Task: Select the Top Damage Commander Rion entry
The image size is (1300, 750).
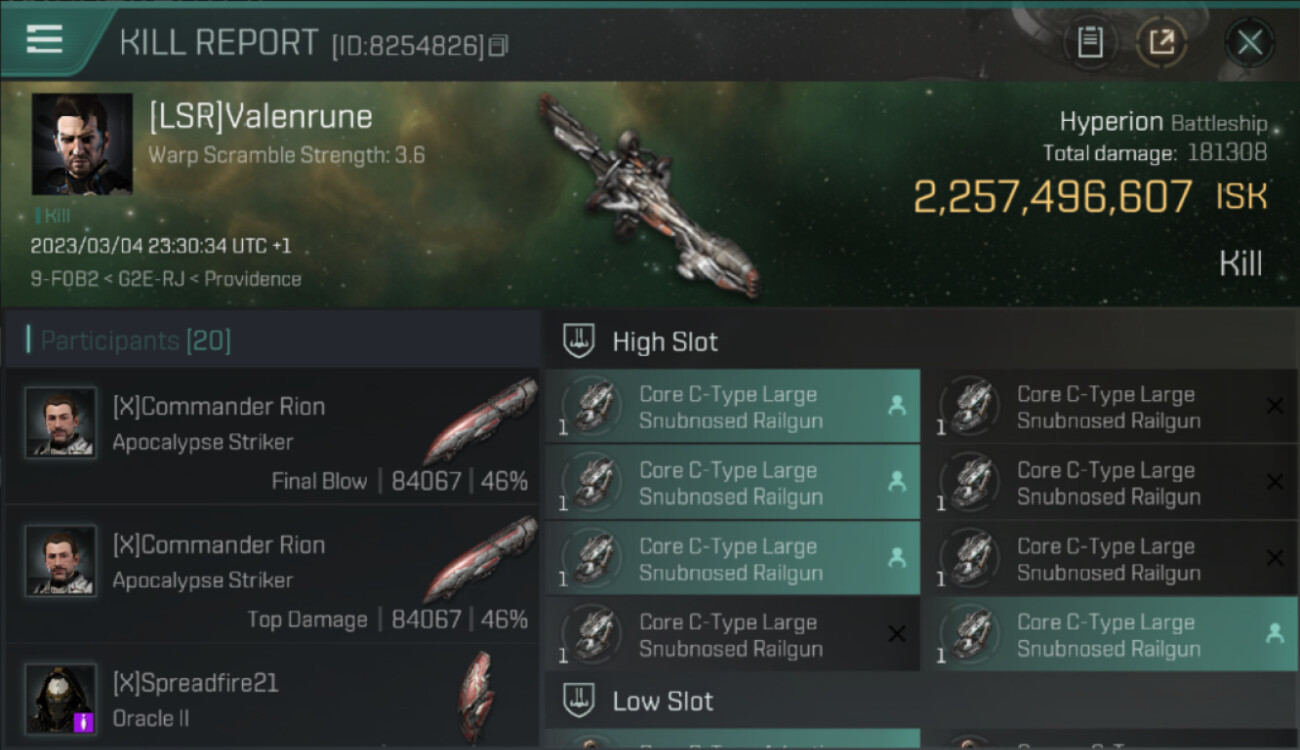Action: 272,575
